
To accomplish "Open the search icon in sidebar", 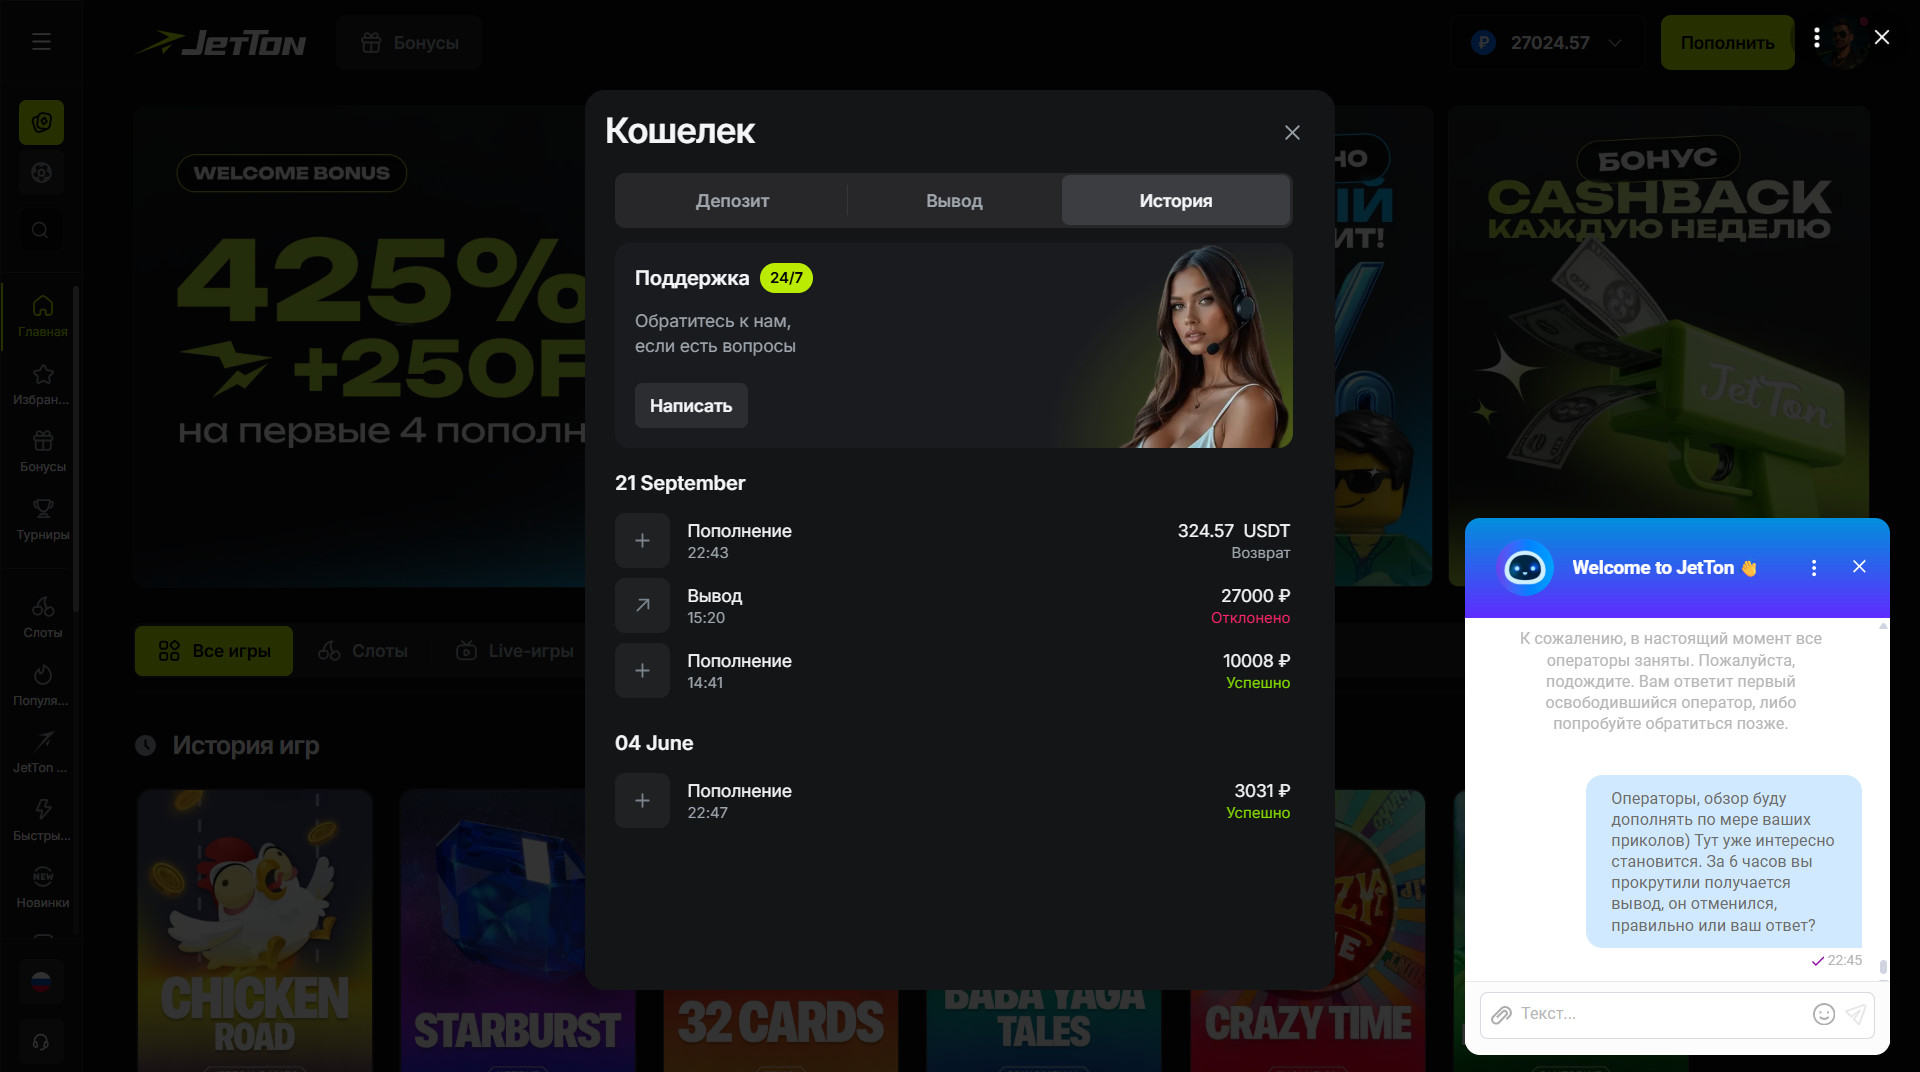I will tap(40, 230).
